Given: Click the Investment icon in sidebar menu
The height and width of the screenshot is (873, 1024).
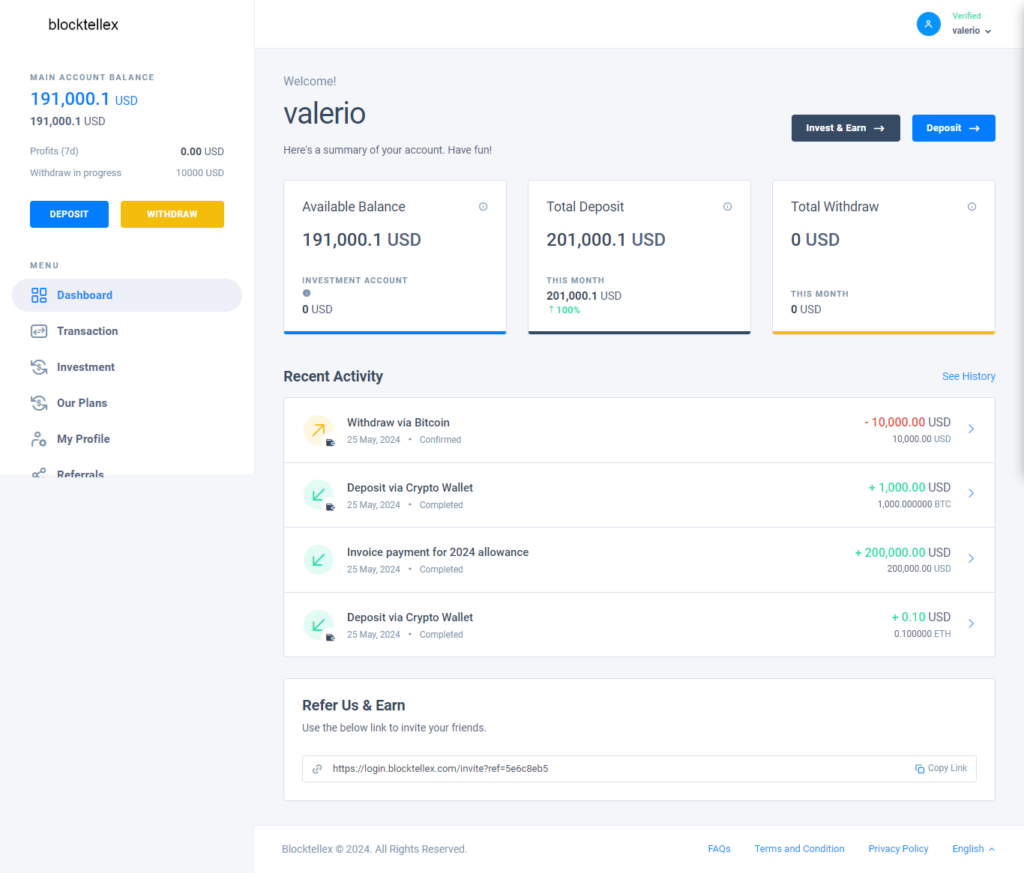Looking at the screenshot, I should coord(39,367).
